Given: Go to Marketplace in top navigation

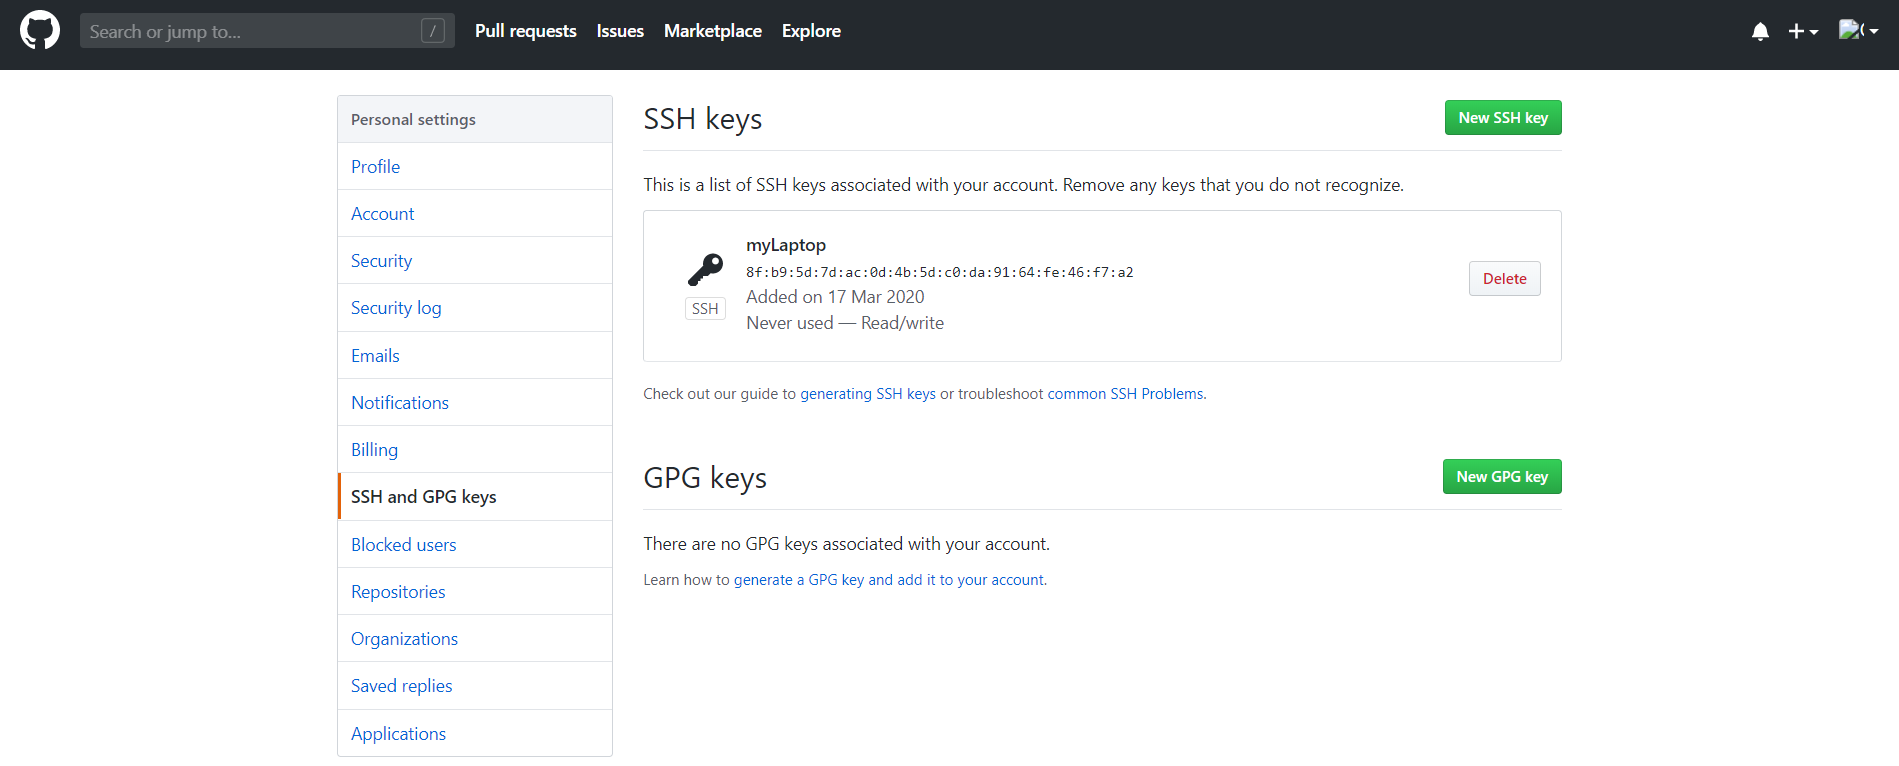Looking at the screenshot, I should (x=712, y=31).
